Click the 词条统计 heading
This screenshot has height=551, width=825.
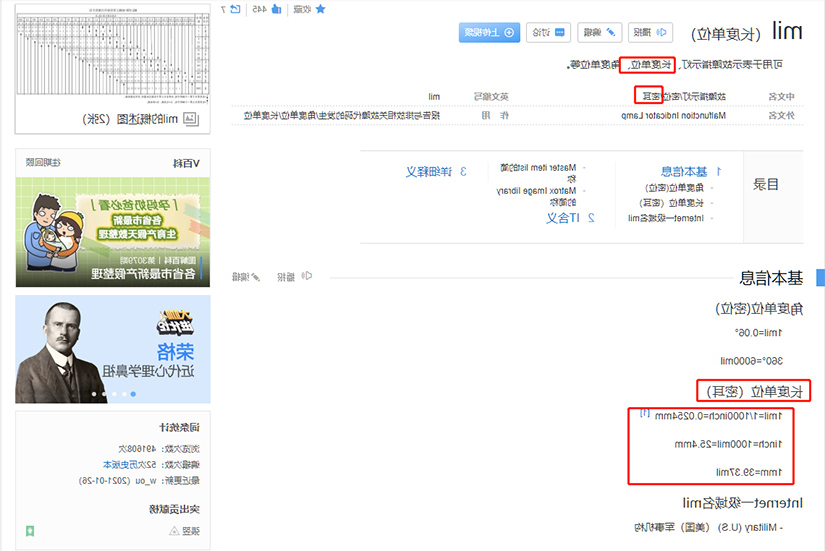point(179,427)
